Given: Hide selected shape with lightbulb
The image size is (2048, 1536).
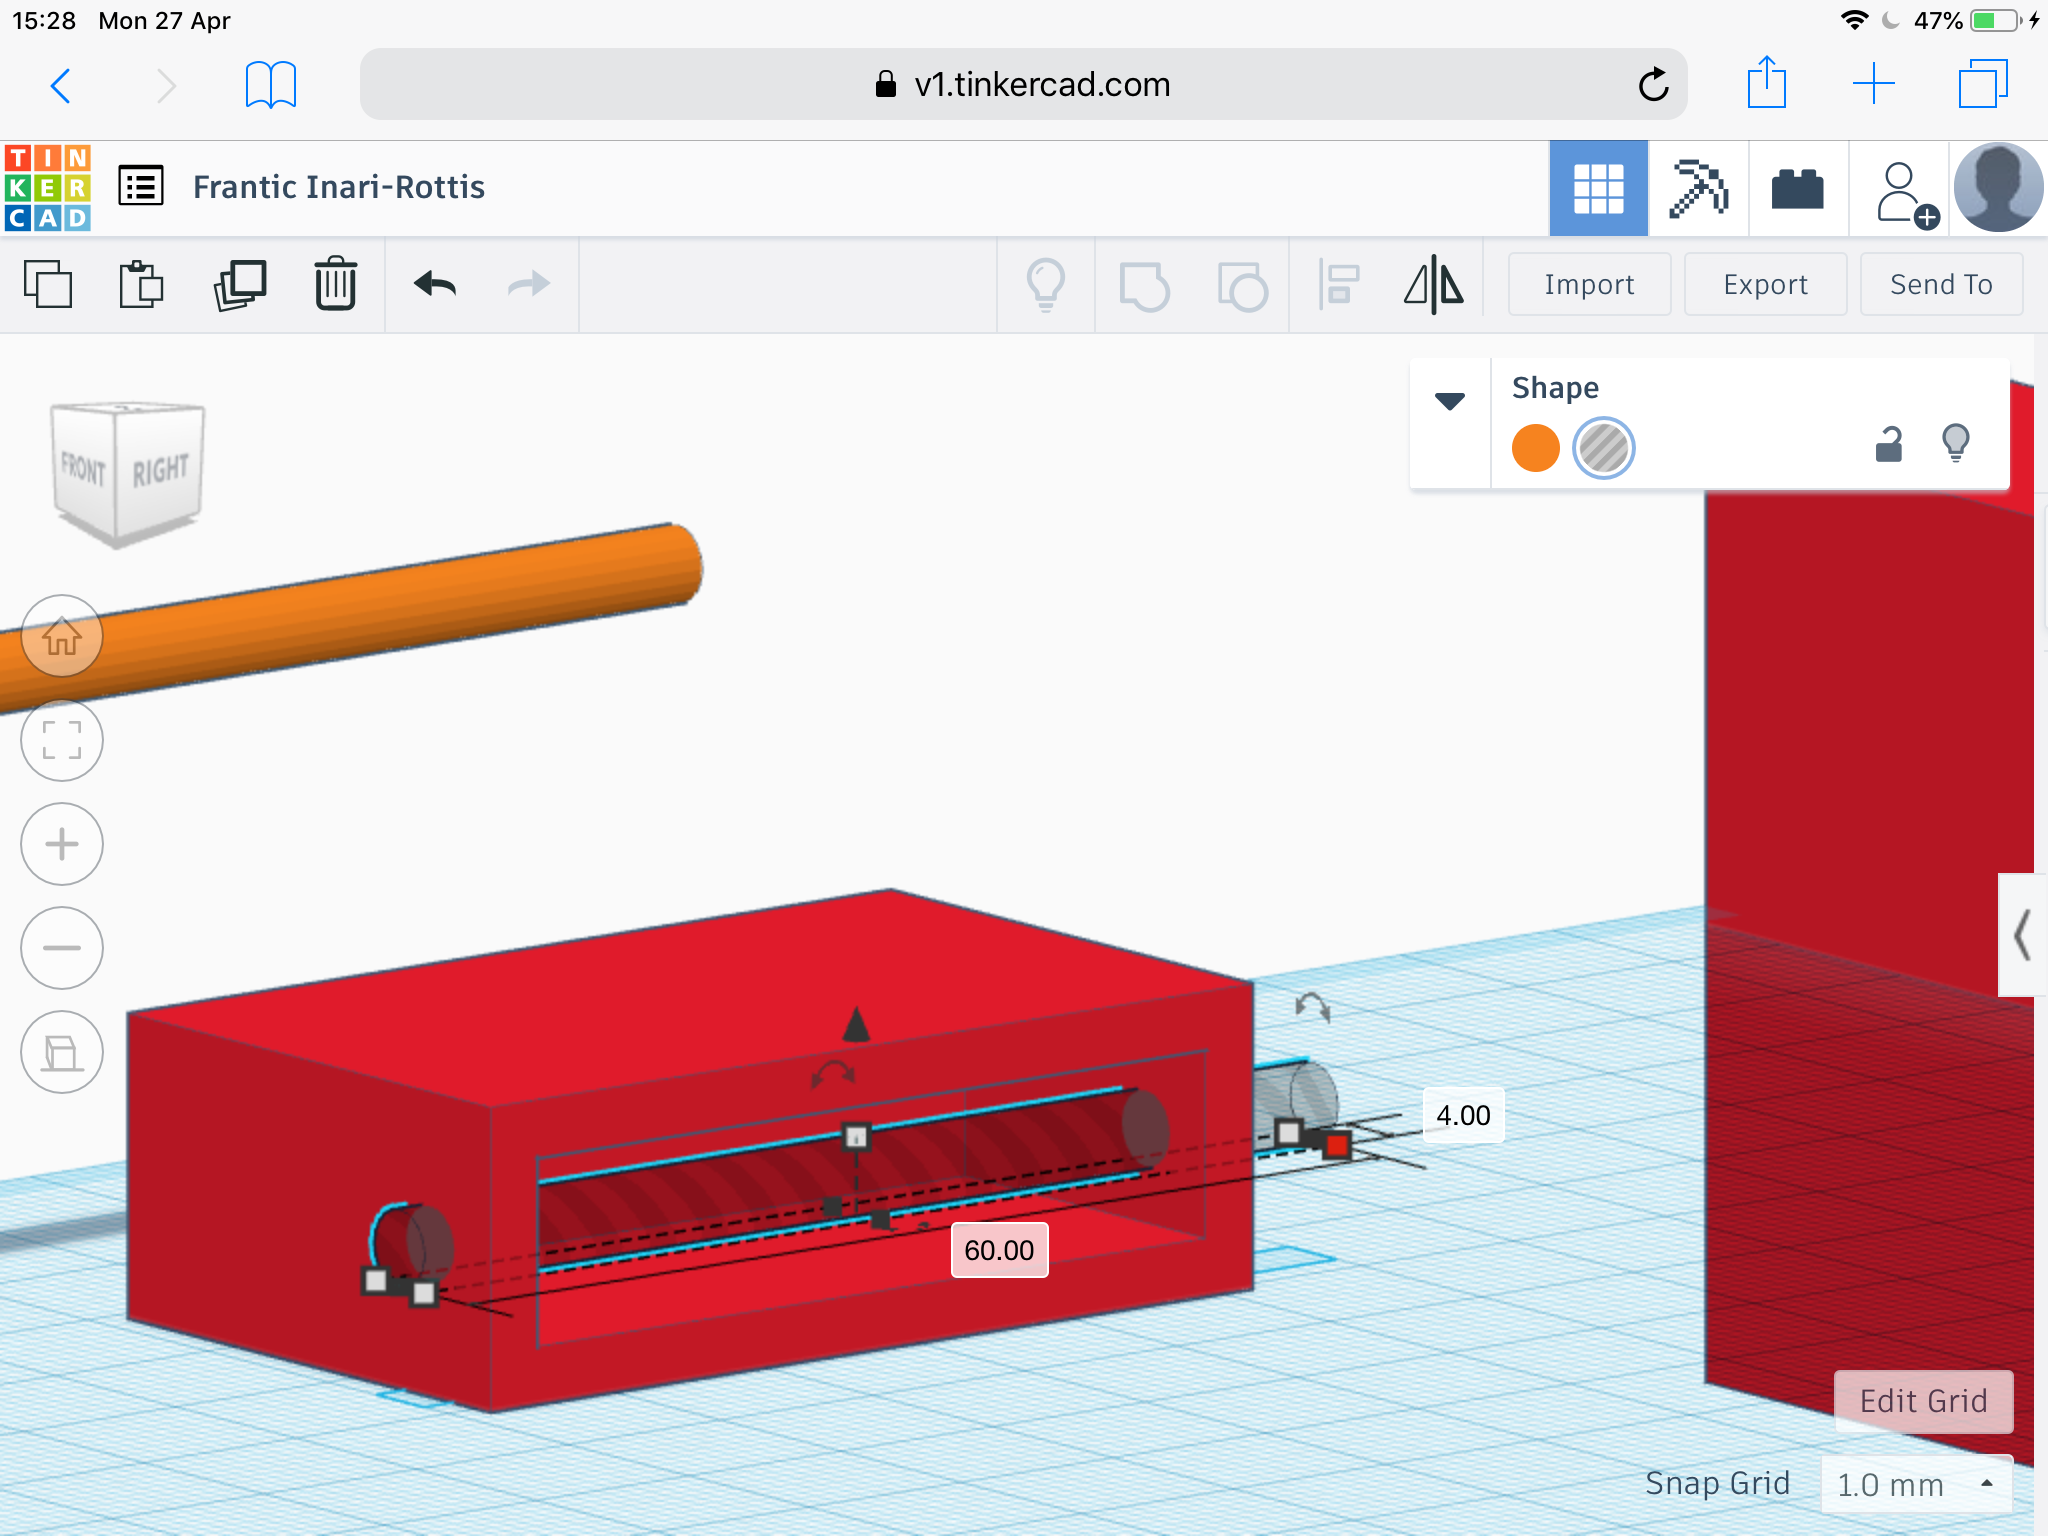Looking at the screenshot, I should point(1955,443).
